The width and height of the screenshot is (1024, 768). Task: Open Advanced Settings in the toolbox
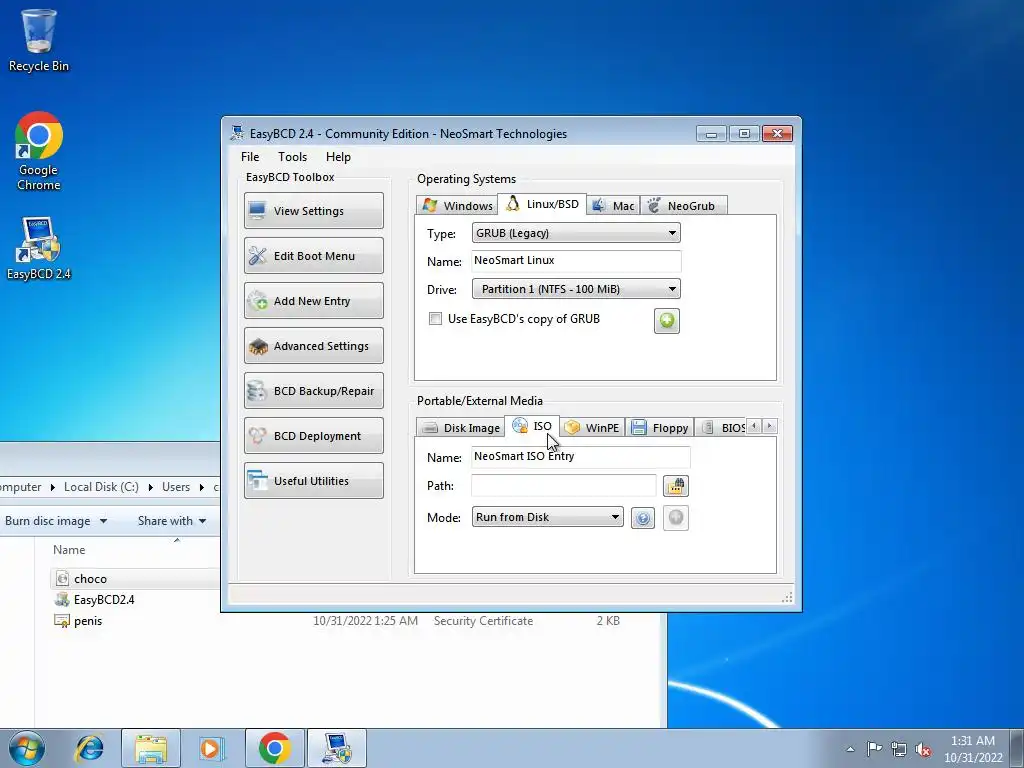[x=313, y=345]
